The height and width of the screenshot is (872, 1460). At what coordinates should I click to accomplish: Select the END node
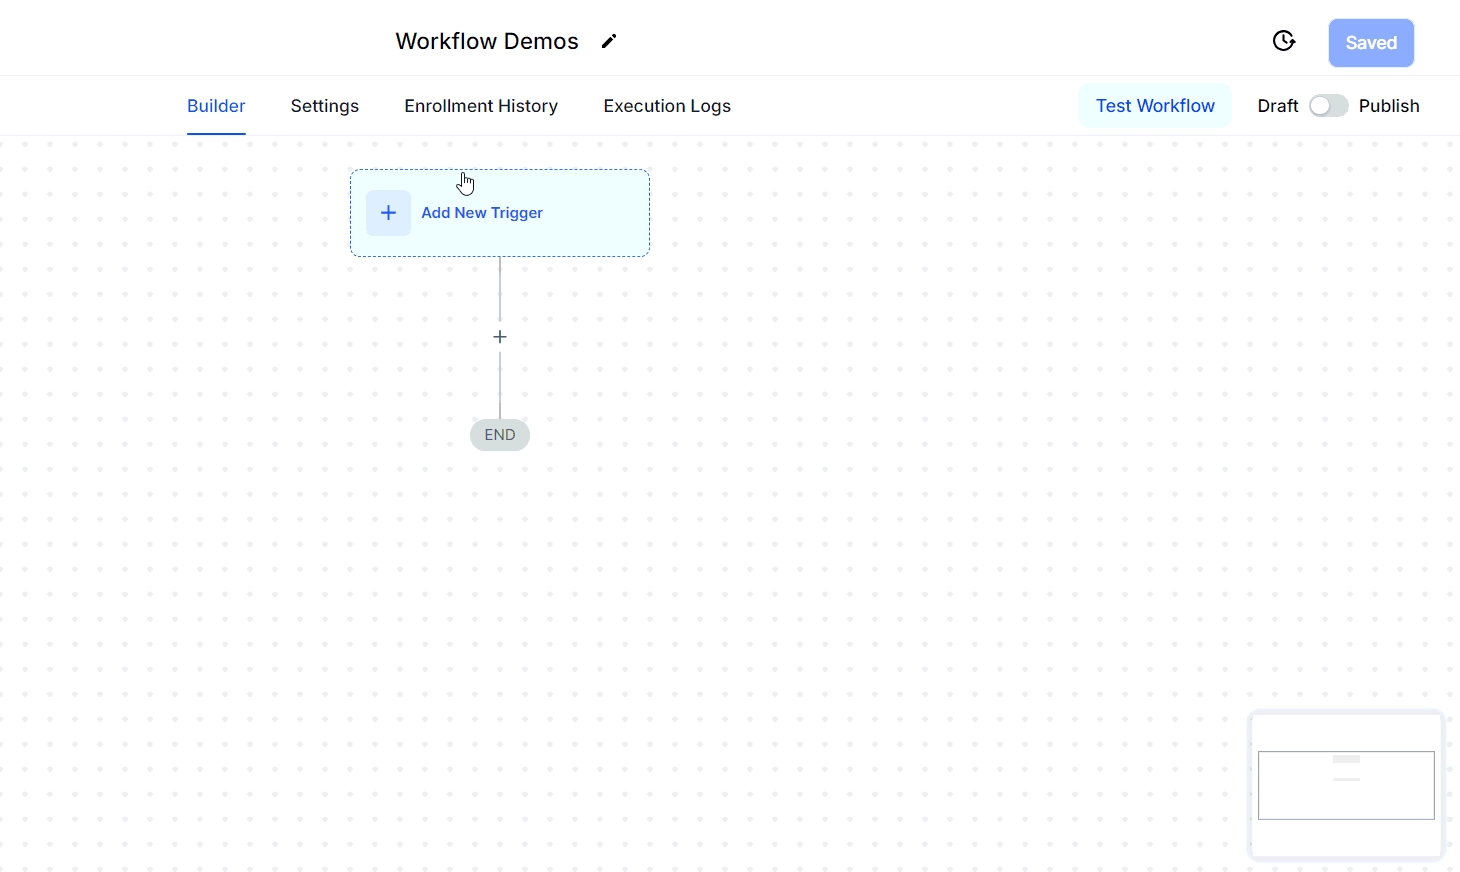coord(500,435)
